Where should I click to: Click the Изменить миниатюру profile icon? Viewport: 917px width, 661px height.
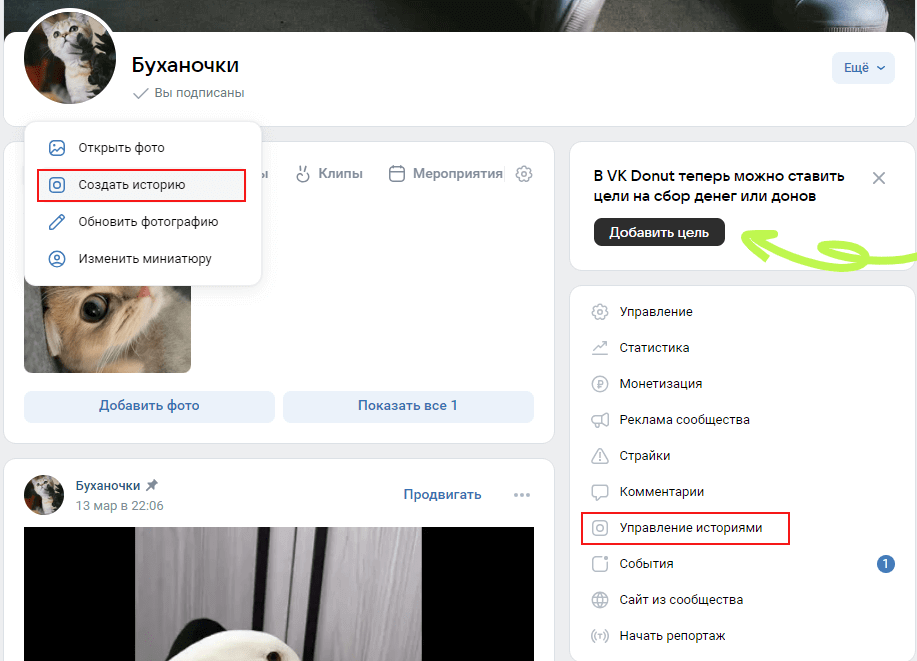[57, 259]
